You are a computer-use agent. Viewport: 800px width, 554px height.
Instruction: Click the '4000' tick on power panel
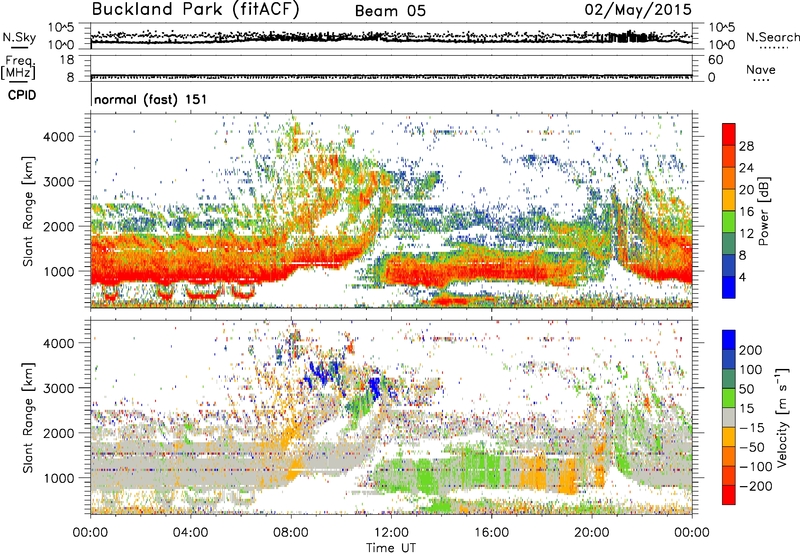[59, 137]
